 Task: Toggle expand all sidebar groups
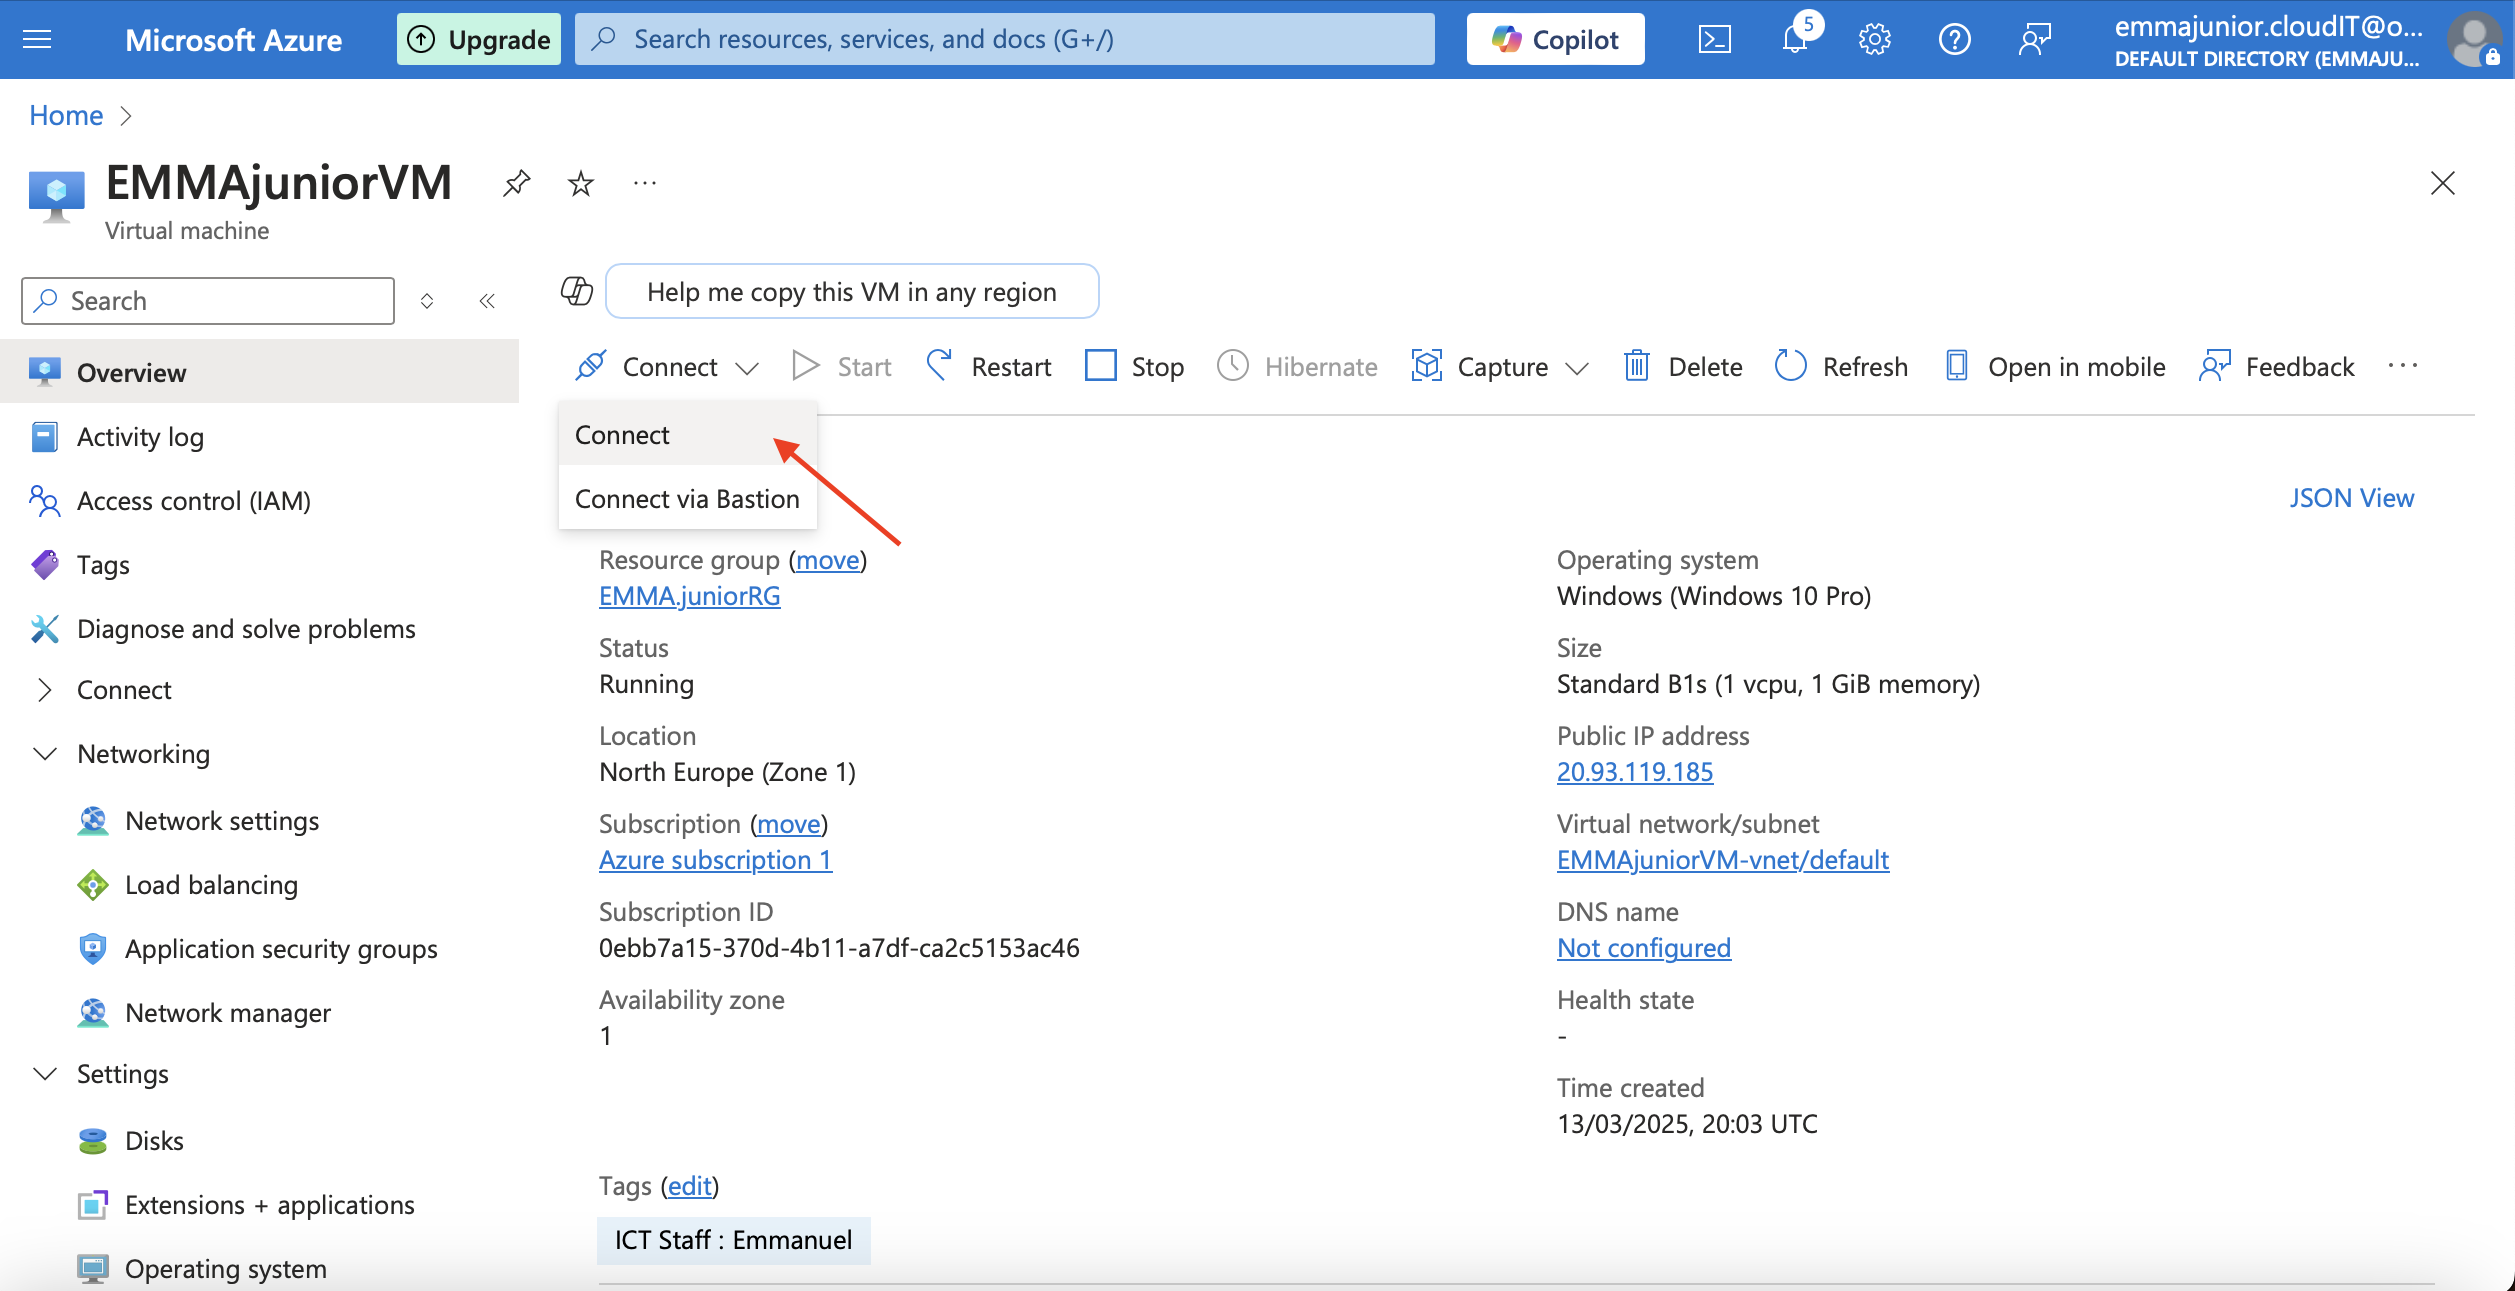click(x=427, y=301)
